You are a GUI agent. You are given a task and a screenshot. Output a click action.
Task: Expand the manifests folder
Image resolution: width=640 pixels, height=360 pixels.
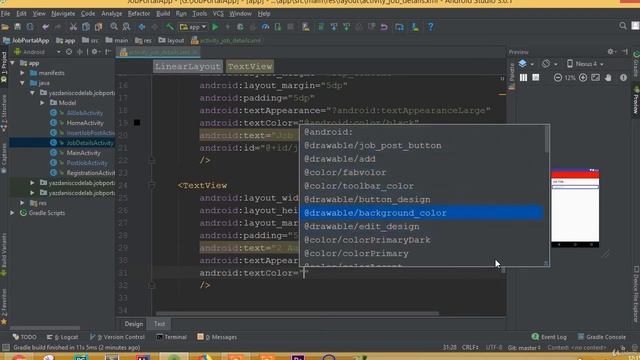point(22,73)
